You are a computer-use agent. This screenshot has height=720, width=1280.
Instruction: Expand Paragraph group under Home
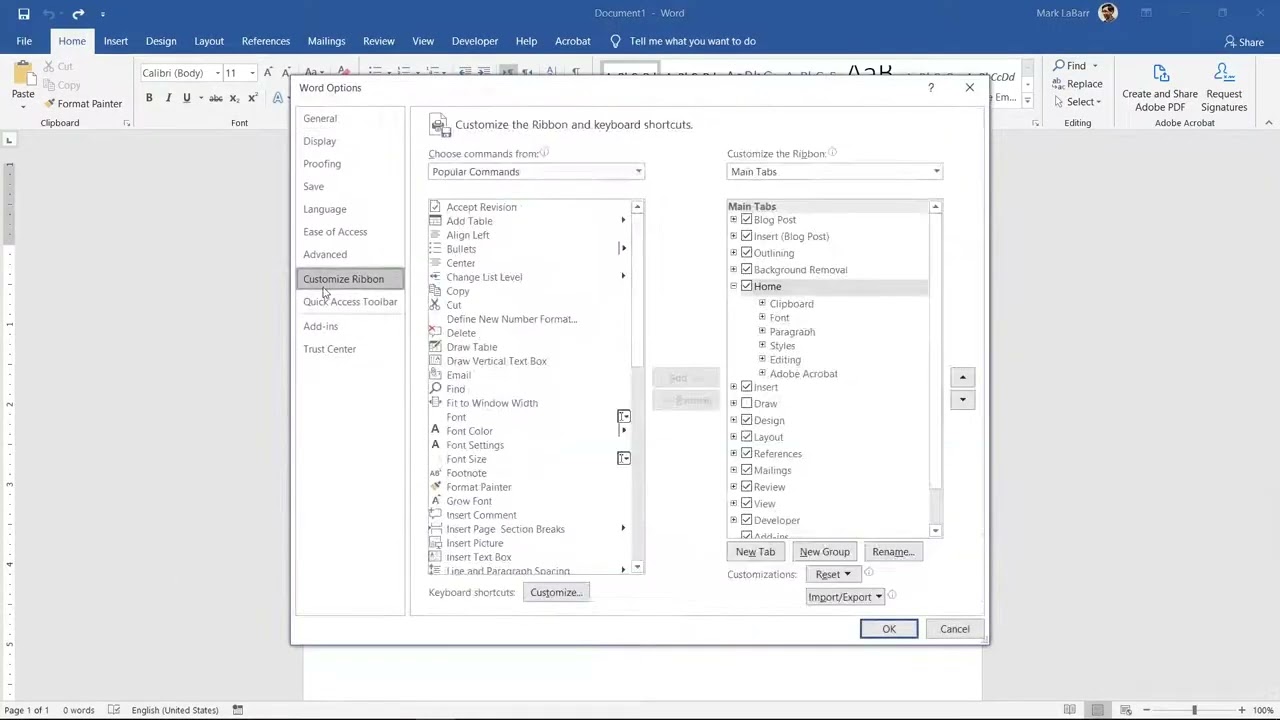pos(762,331)
